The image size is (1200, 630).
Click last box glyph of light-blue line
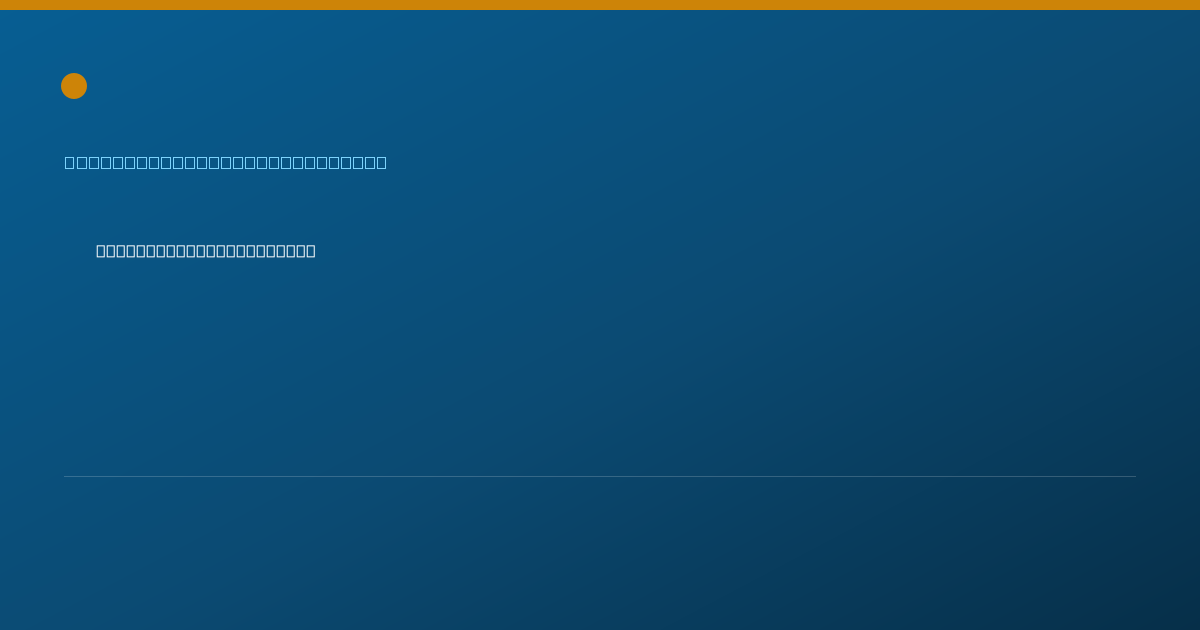point(381,162)
